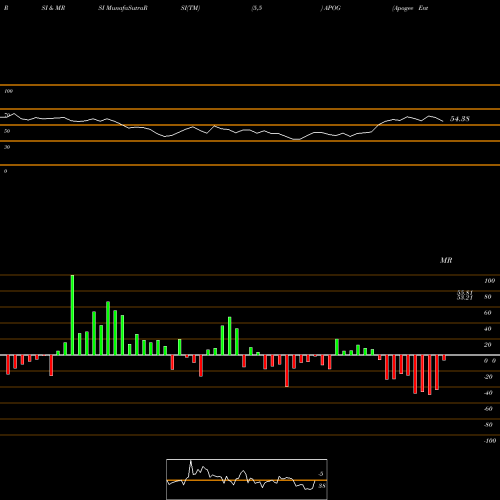Click the overlapping 55.51 value near MR axis
The height and width of the screenshot is (500, 500).
pyautogui.click(x=465, y=293)
